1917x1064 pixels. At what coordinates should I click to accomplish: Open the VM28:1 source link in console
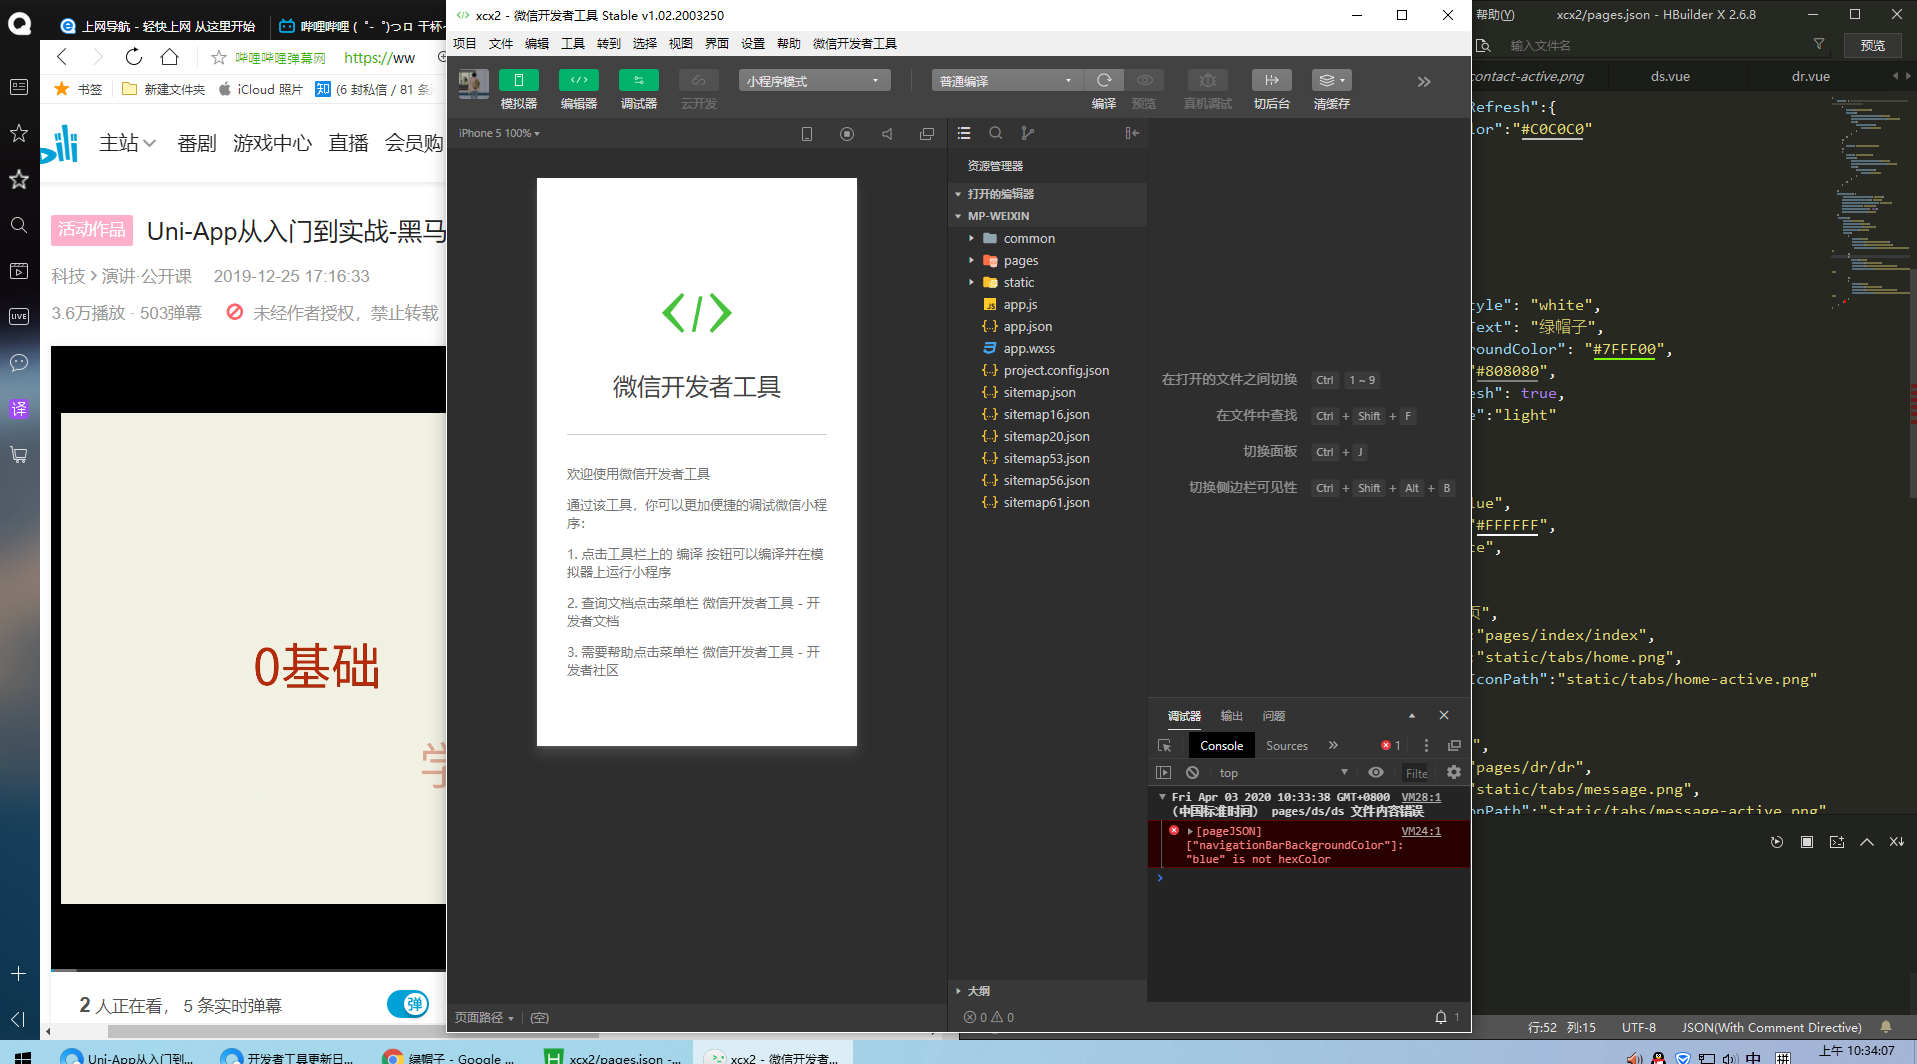point(1421,797)
